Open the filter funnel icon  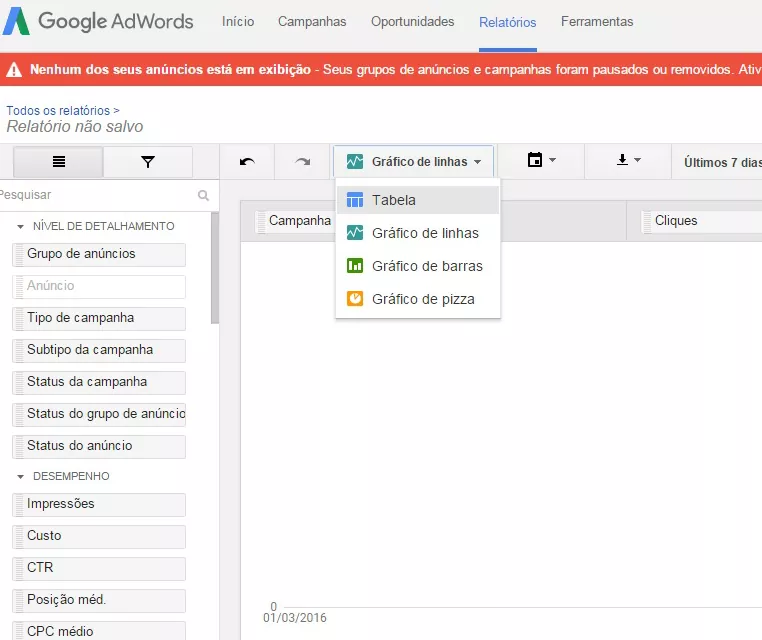pyautogui.click(x=148, y=162)
